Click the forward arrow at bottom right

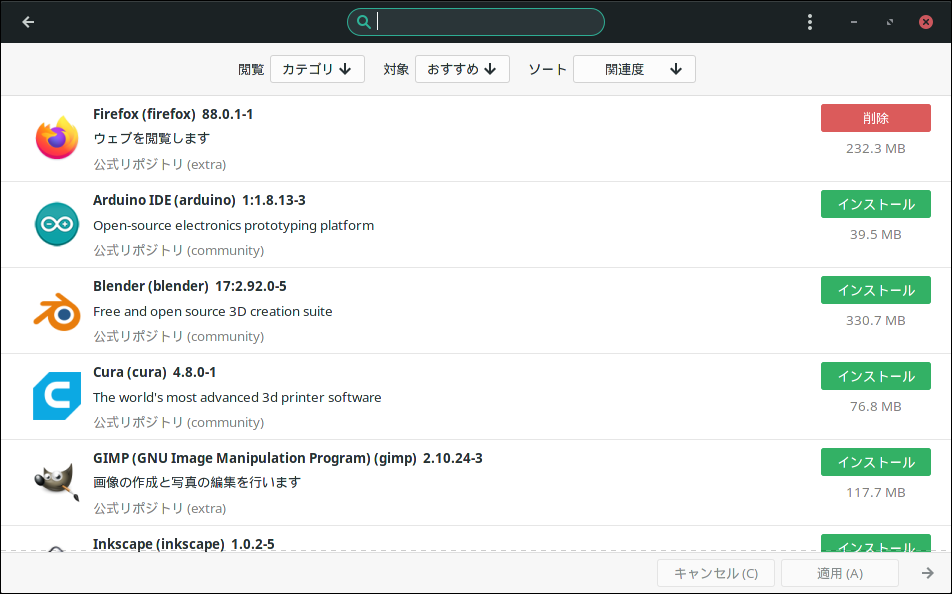928,573
